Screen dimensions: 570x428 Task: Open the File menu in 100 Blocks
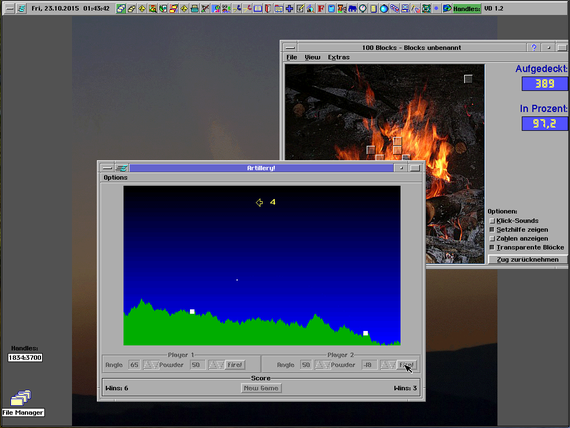coord(292,57)
